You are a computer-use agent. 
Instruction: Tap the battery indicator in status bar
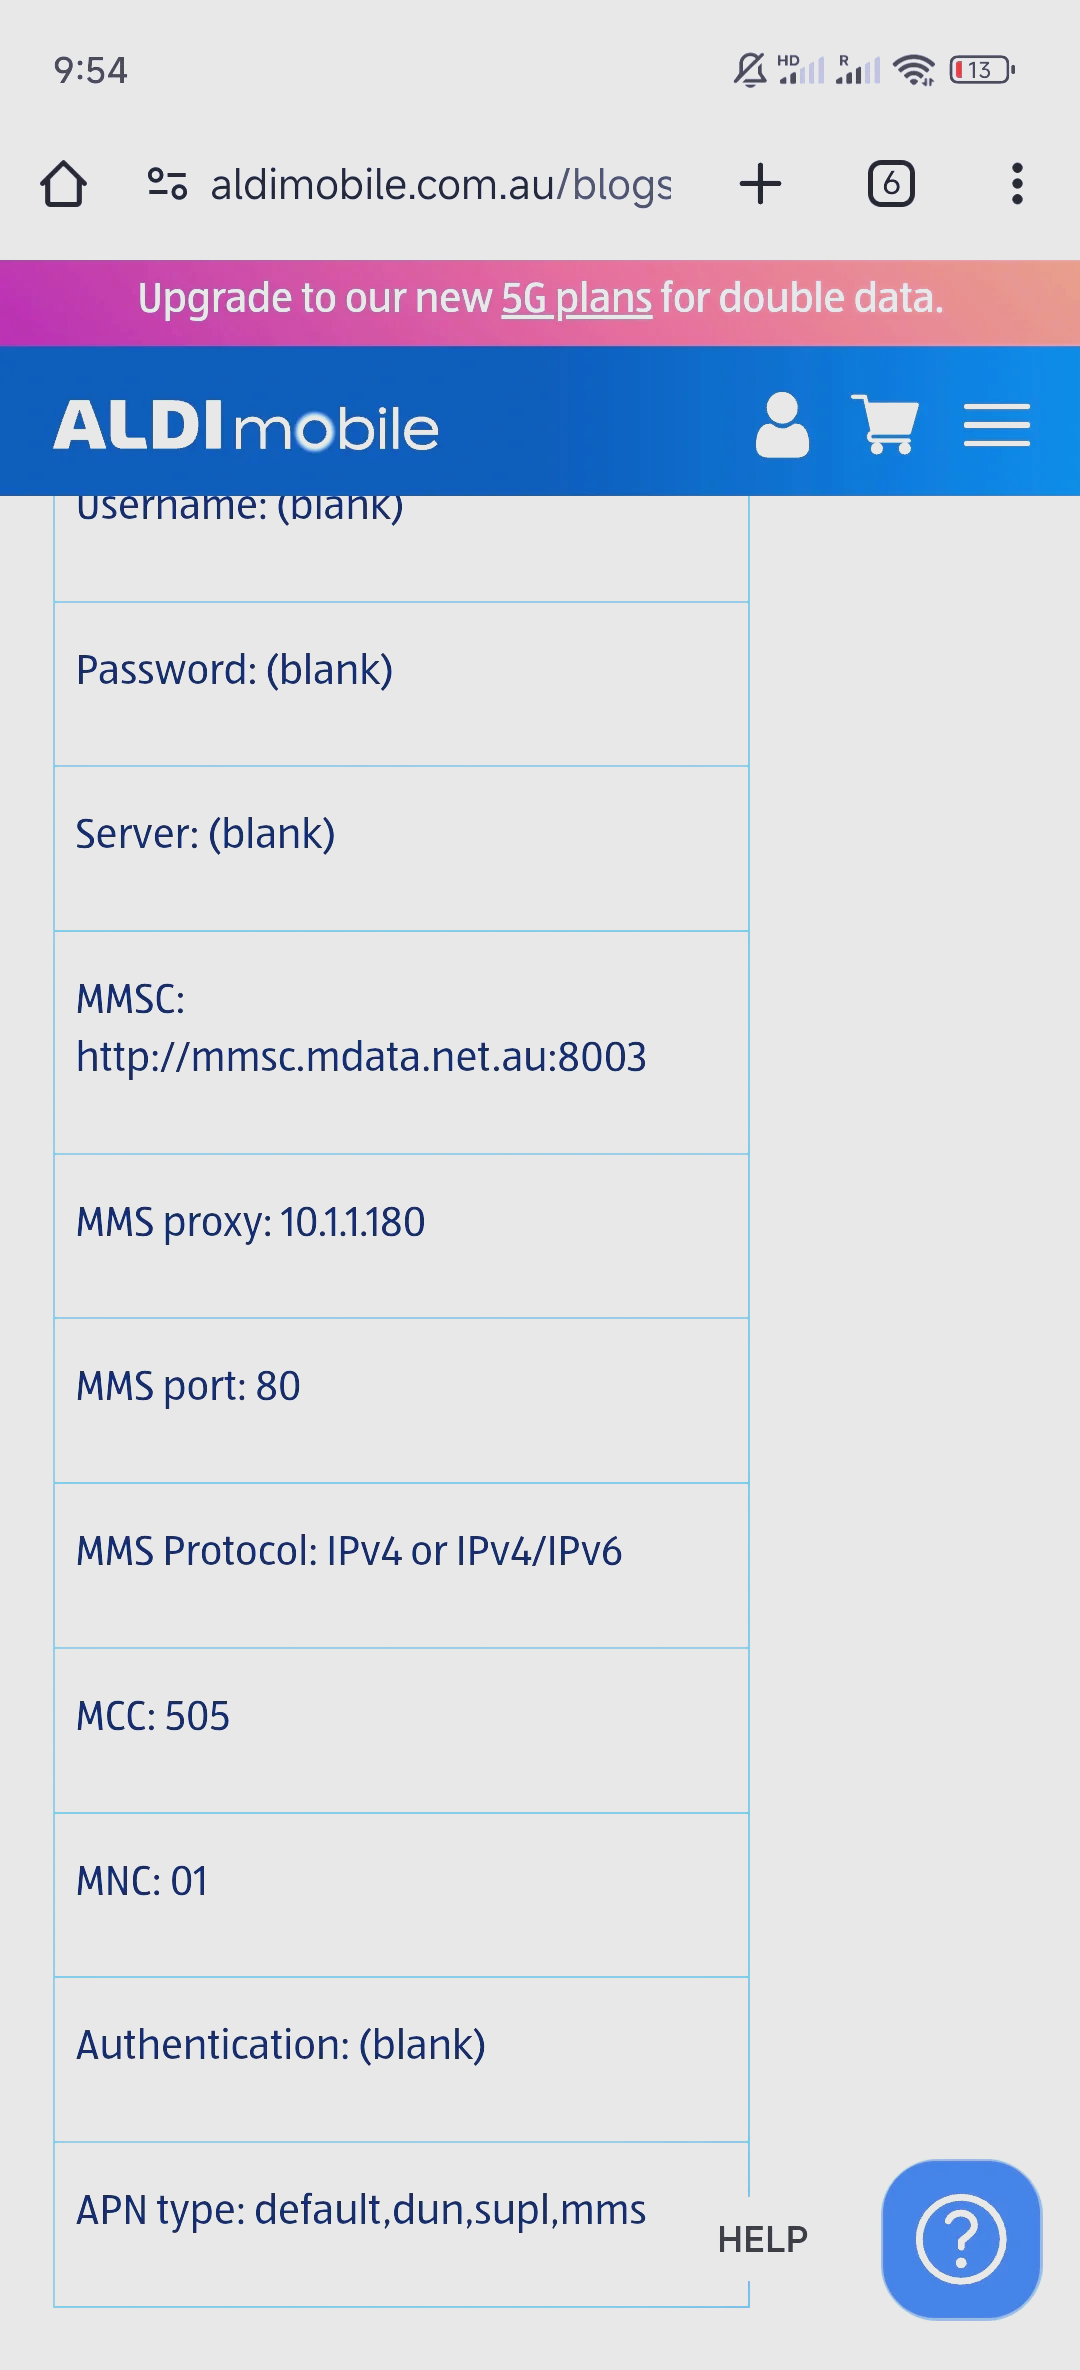coord(983,70)
